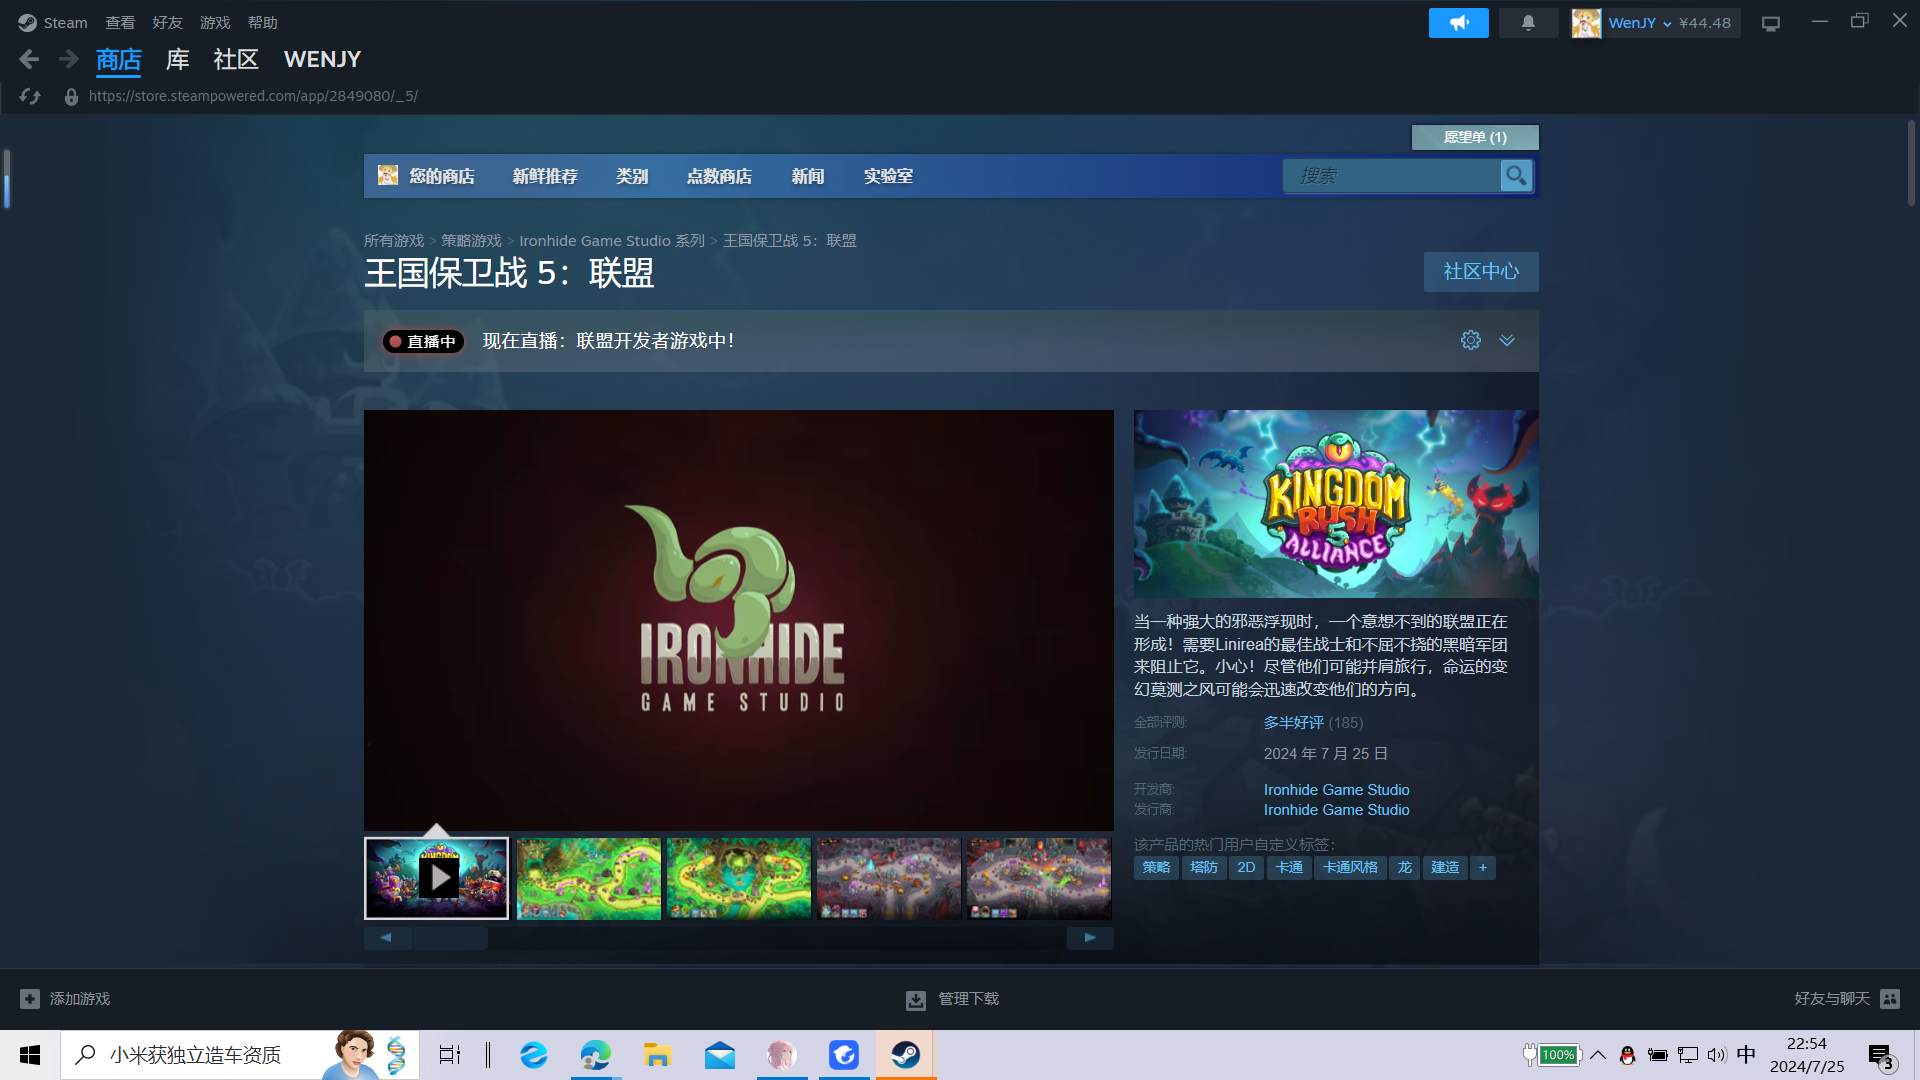Click the announcements megaphone icon
The height and width of the screenshot is (1080, 1920).
coord(1458,23)
